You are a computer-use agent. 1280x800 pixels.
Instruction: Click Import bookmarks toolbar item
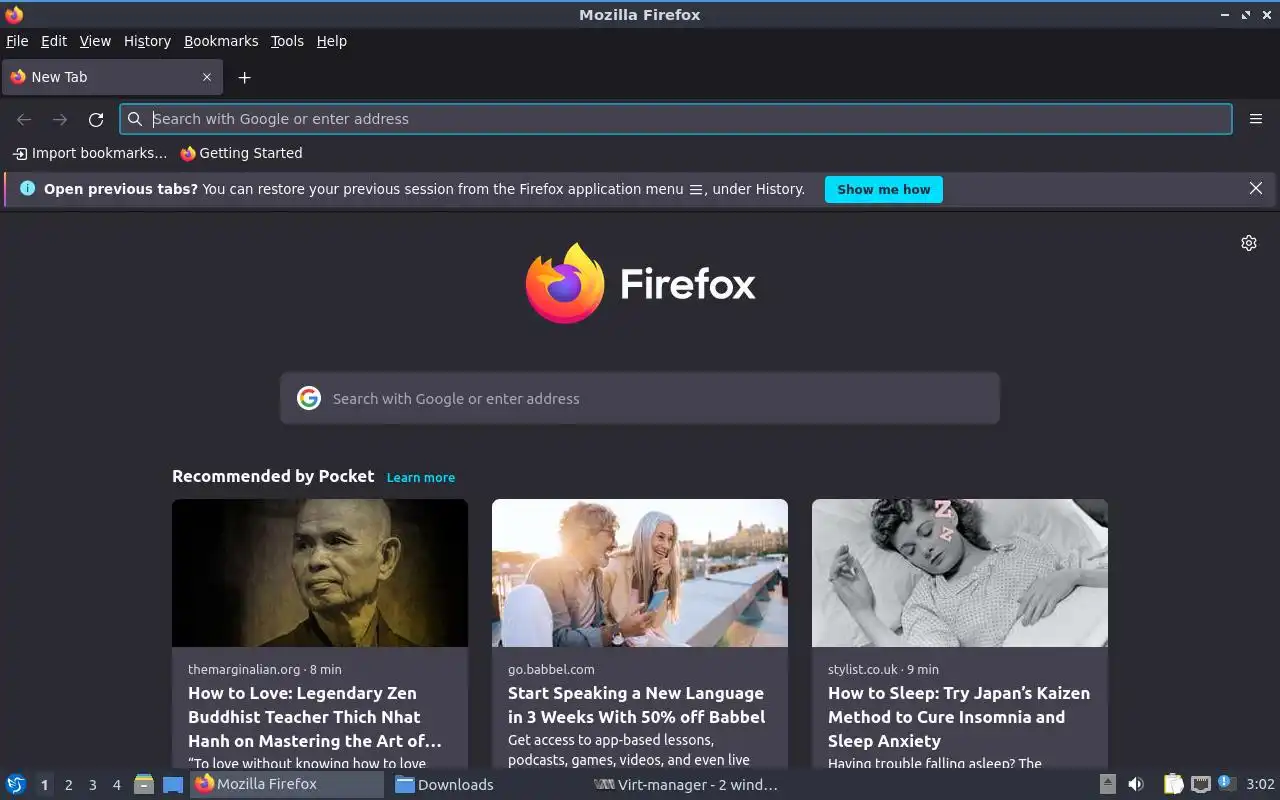90,153
